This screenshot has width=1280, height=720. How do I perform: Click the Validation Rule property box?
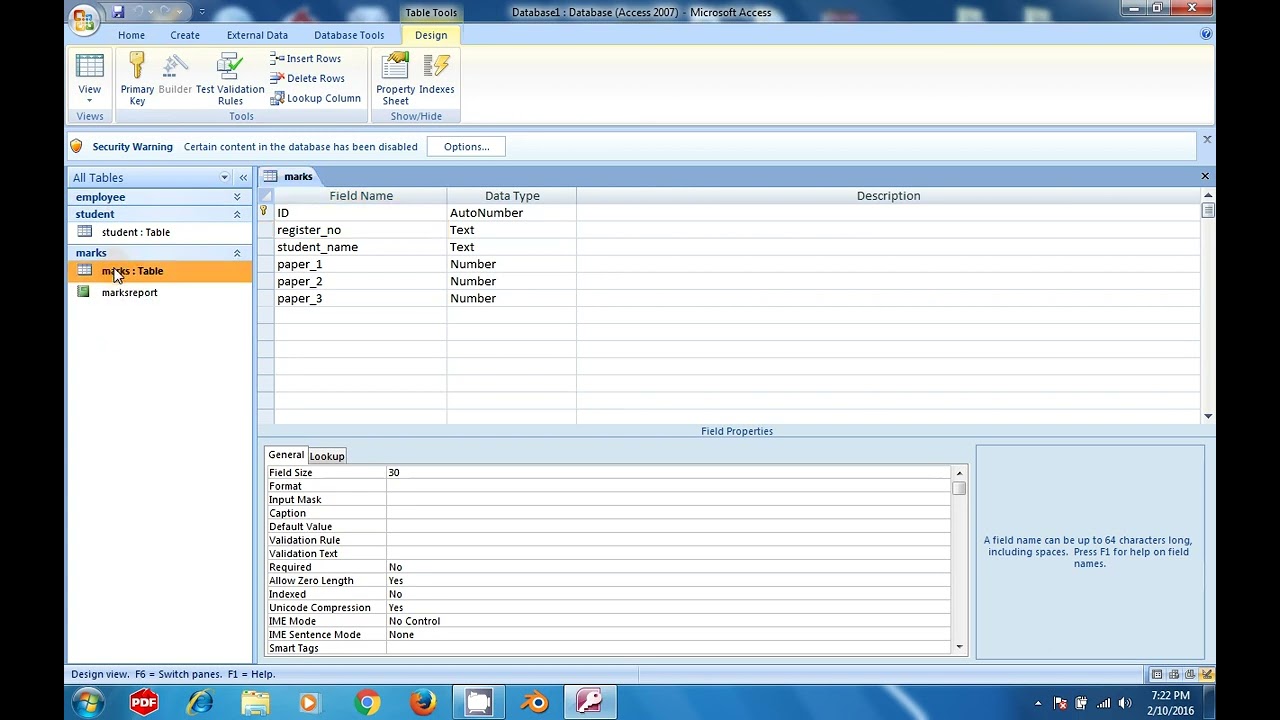[668, 540]
